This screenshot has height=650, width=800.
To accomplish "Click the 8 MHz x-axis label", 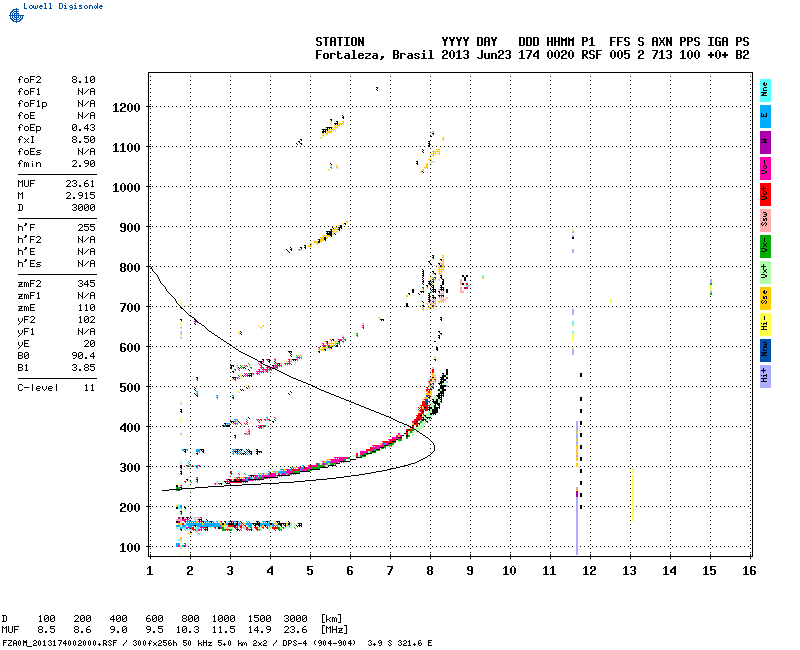I will (430, 571).
